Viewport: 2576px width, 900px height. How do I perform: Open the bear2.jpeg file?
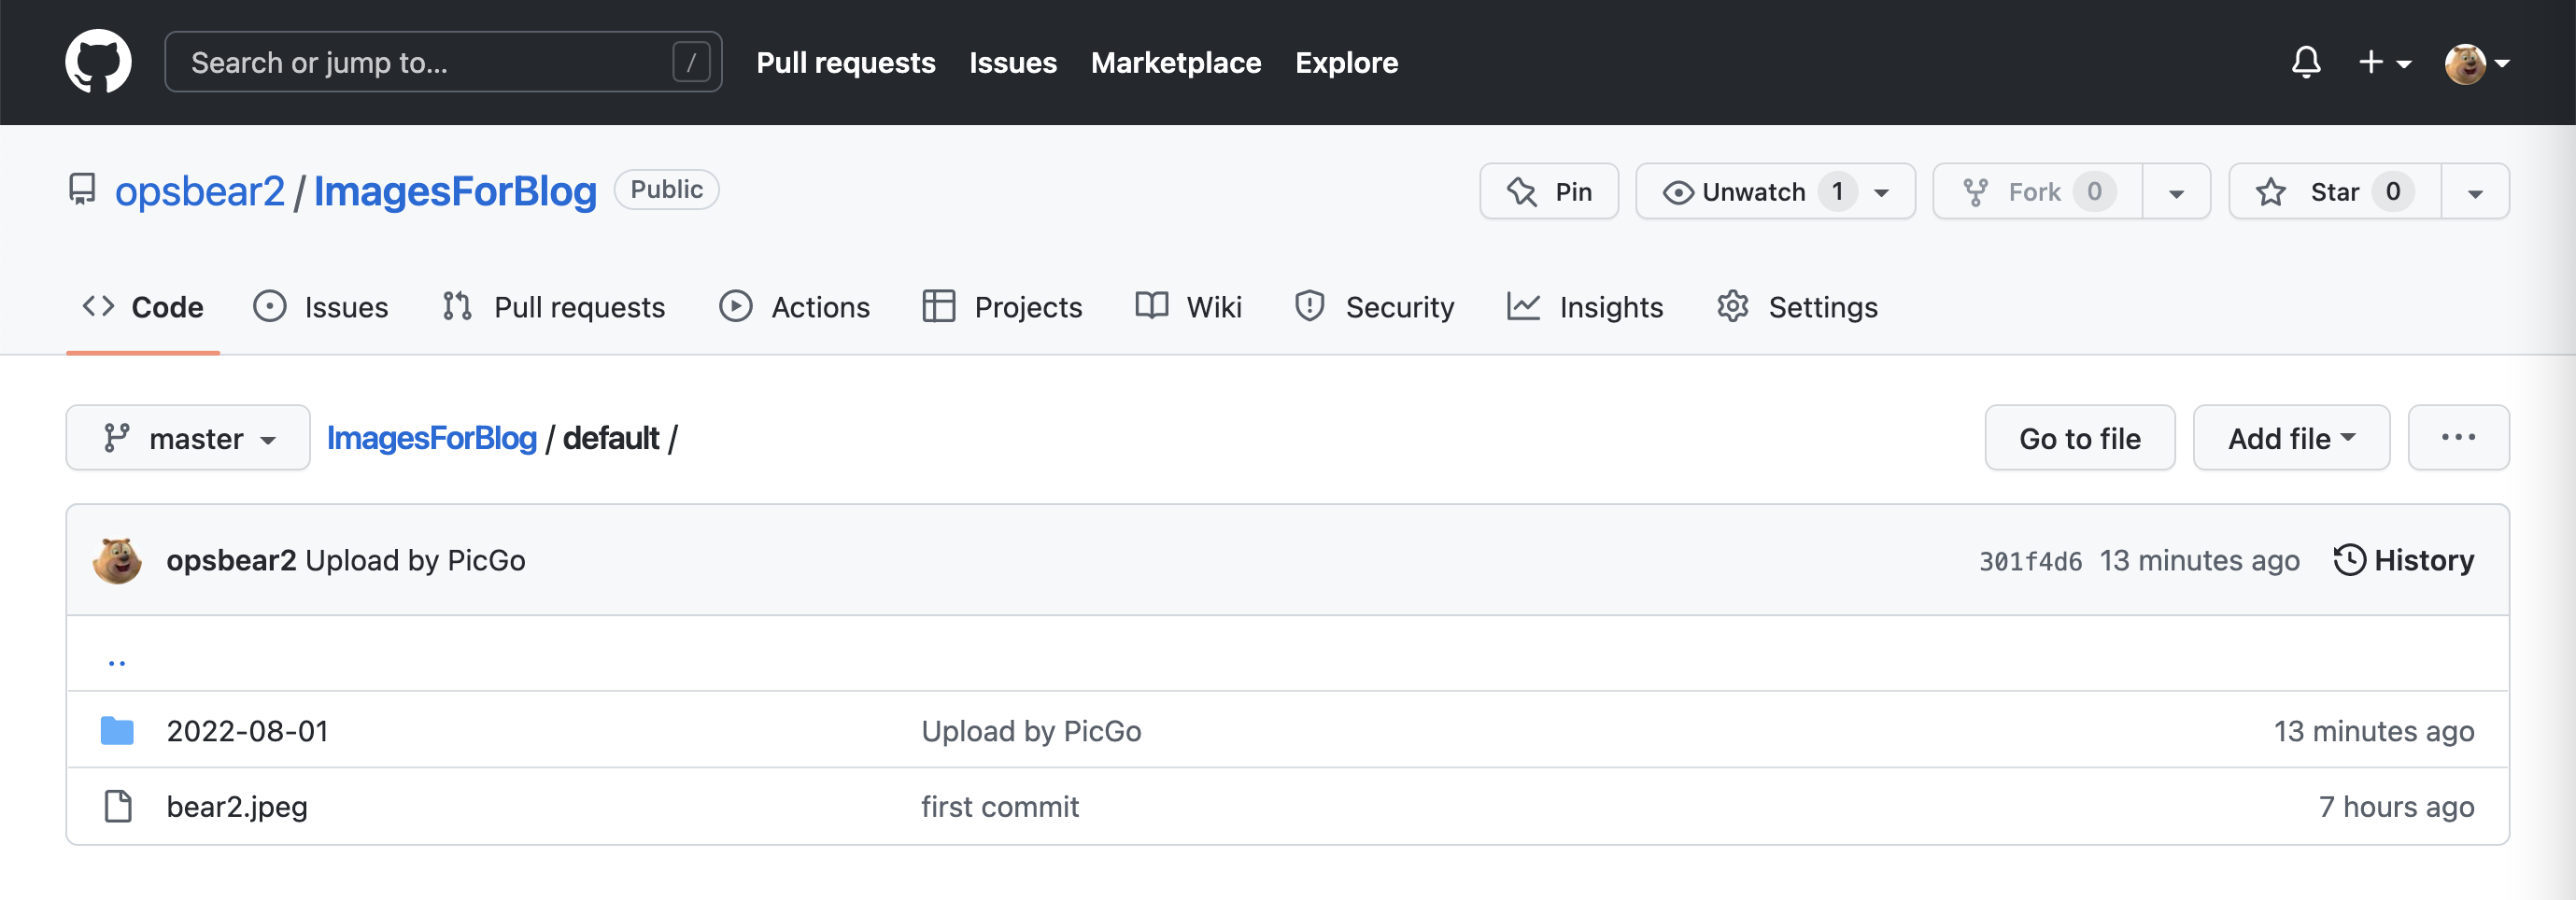coord(237,806)
